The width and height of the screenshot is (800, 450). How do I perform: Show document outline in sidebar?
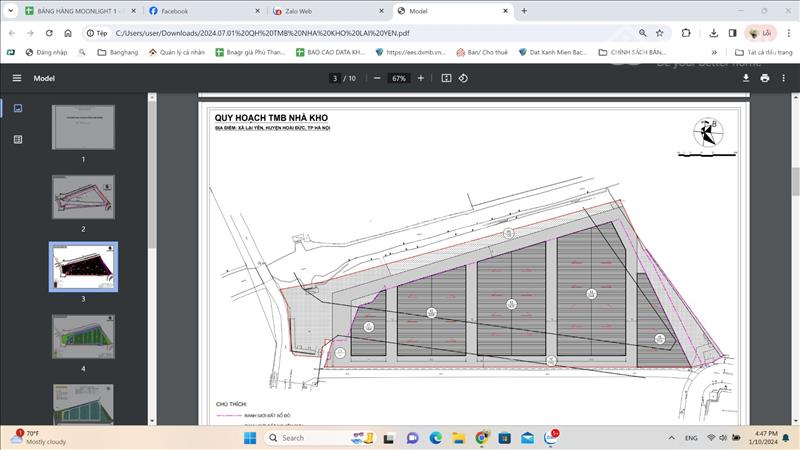[x=18, y=139]
